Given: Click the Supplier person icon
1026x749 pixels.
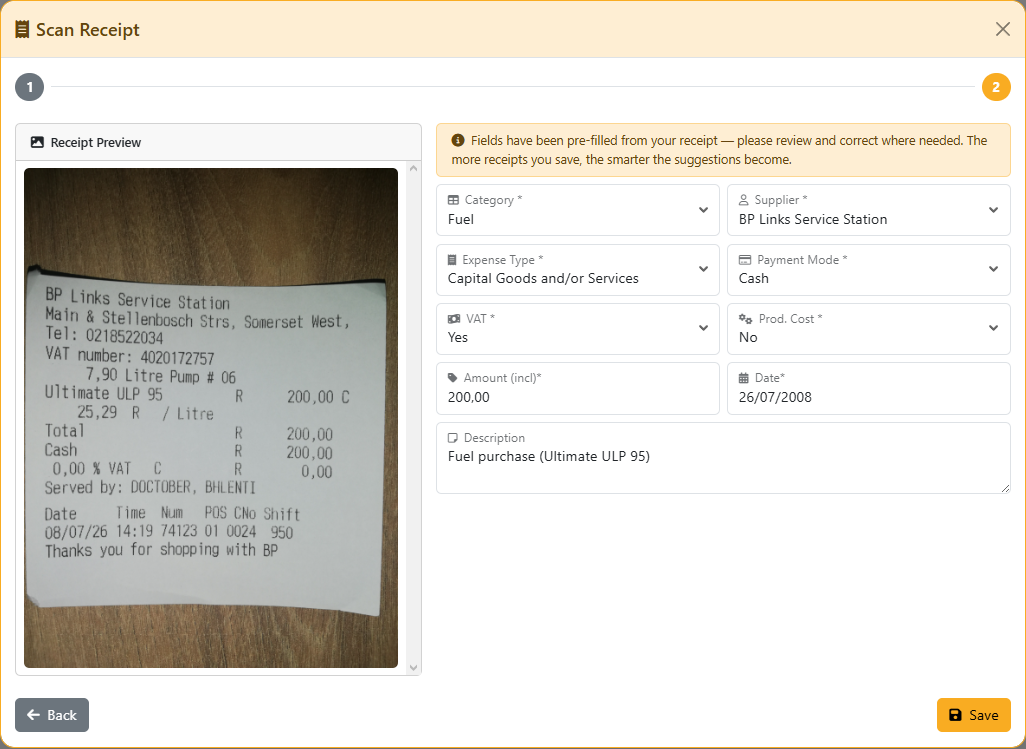Looking at the screenshot, I should point(743,200).
